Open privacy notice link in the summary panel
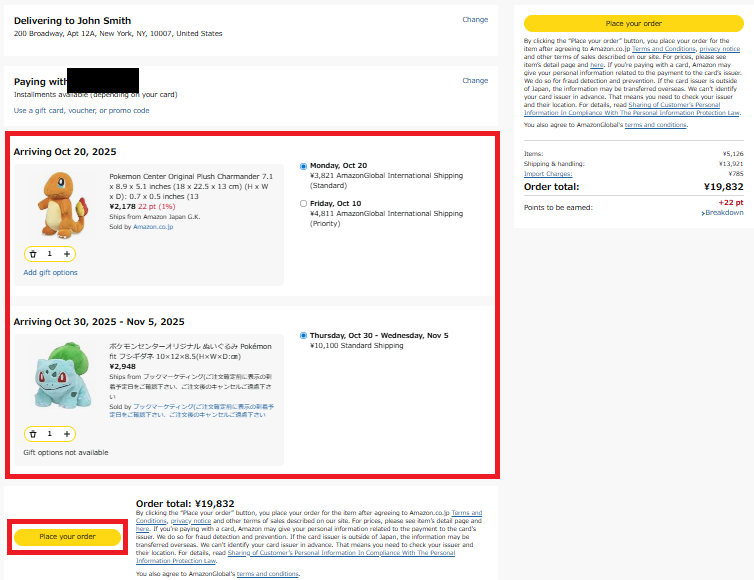The image size is (754, 580). pyautogui.click(x=719, y=48)
